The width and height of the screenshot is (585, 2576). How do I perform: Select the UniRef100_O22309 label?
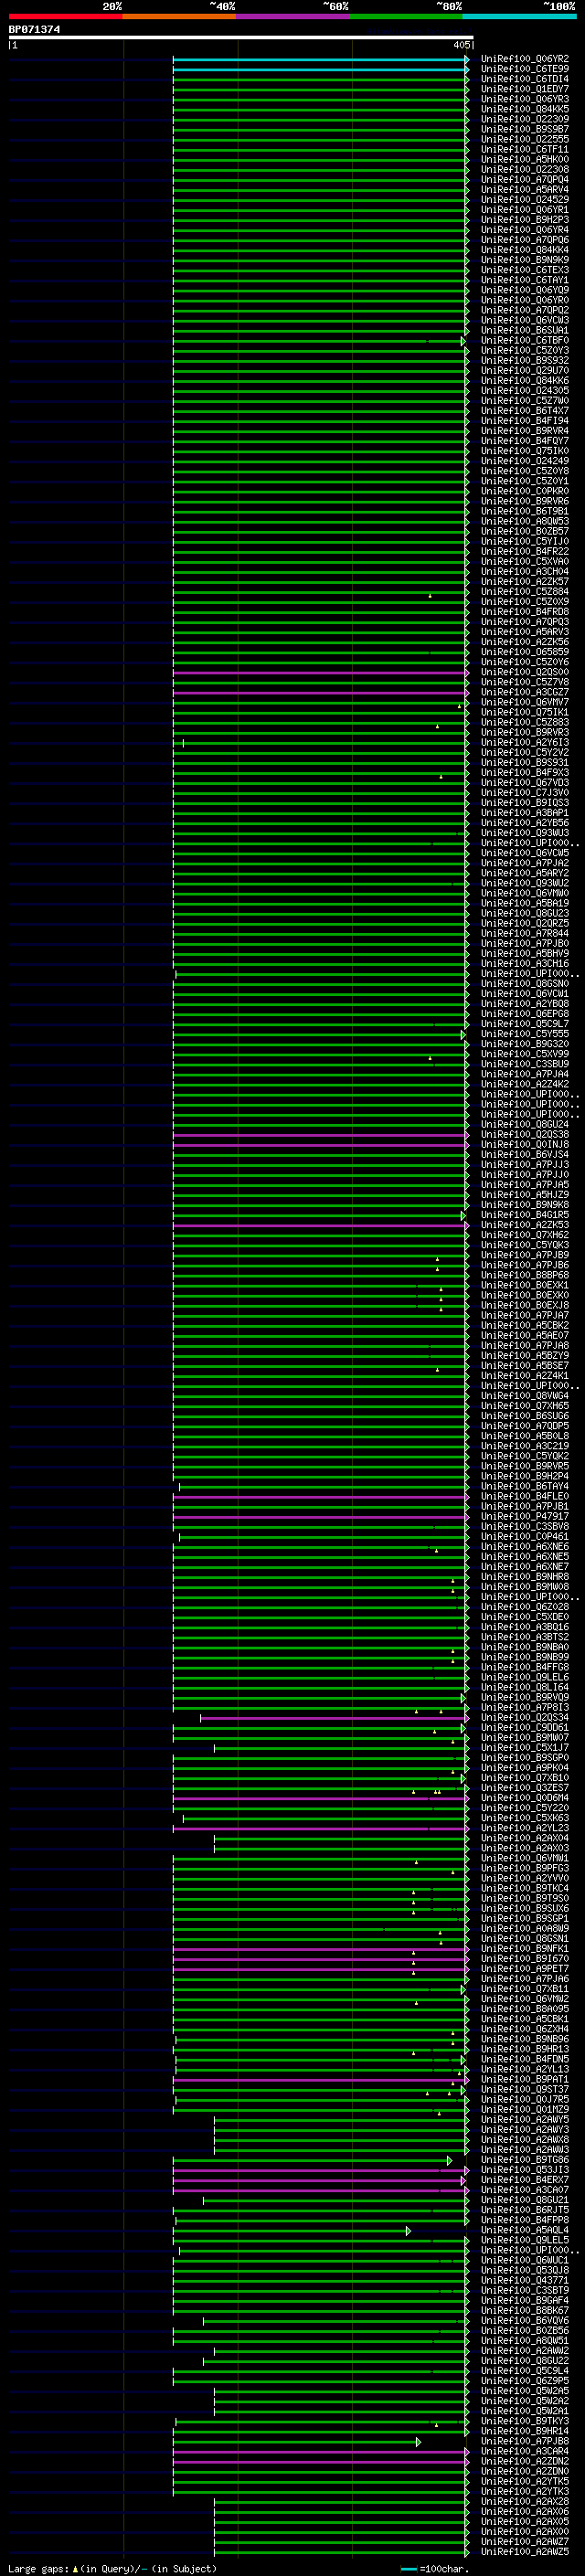click(524, 119)
